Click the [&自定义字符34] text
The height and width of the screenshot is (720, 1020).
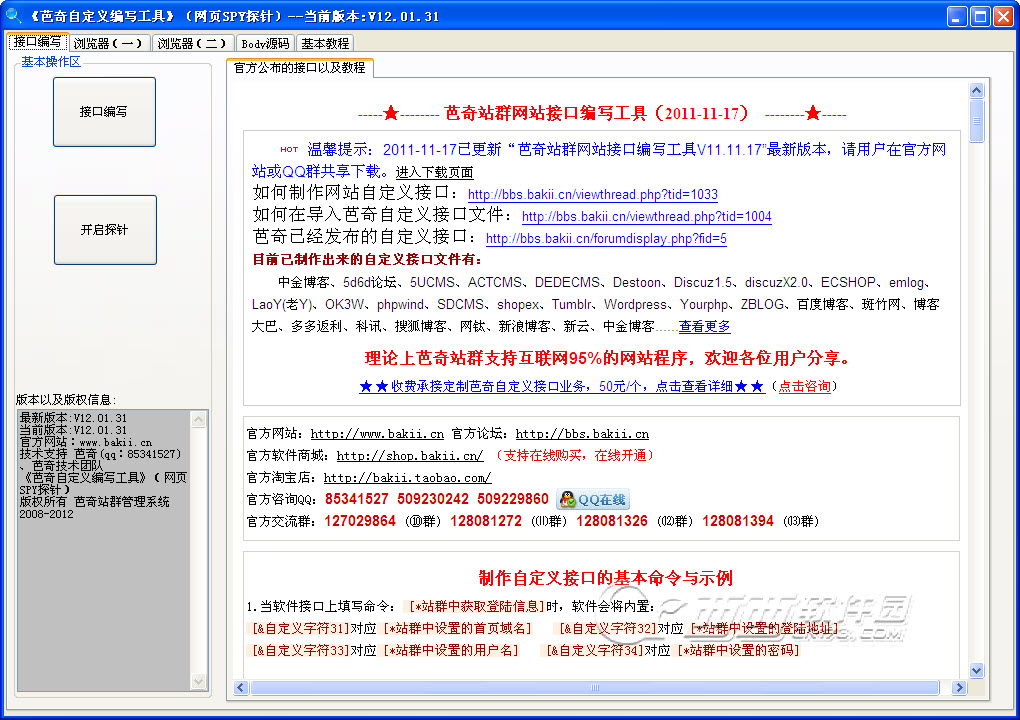pyautogui.click(x=595, y=650)
